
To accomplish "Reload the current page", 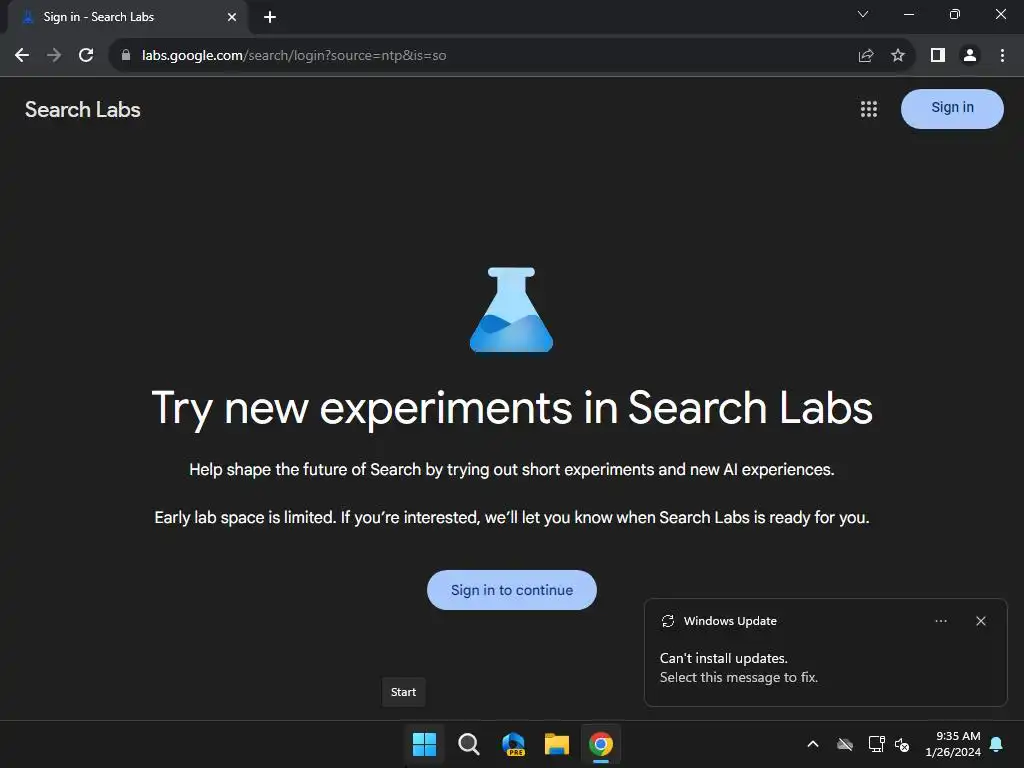I will [x=86, y=56].
